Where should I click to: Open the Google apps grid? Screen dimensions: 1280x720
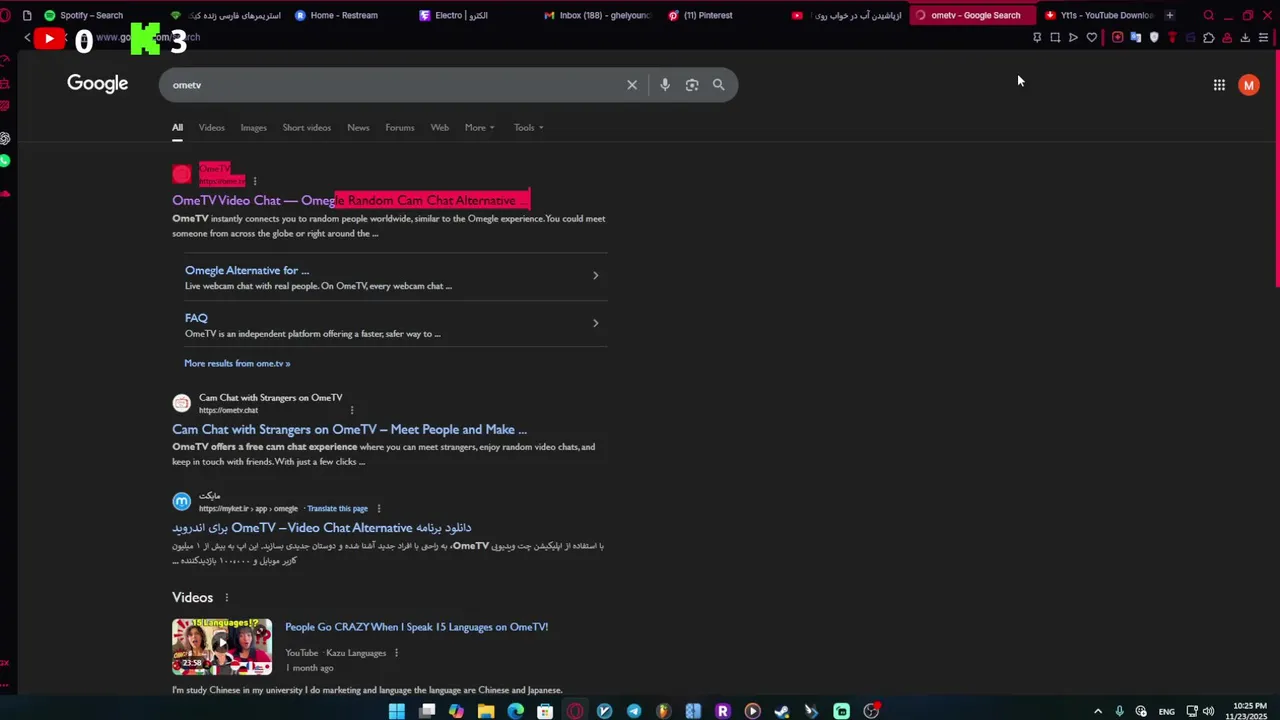coord(1219,85)
